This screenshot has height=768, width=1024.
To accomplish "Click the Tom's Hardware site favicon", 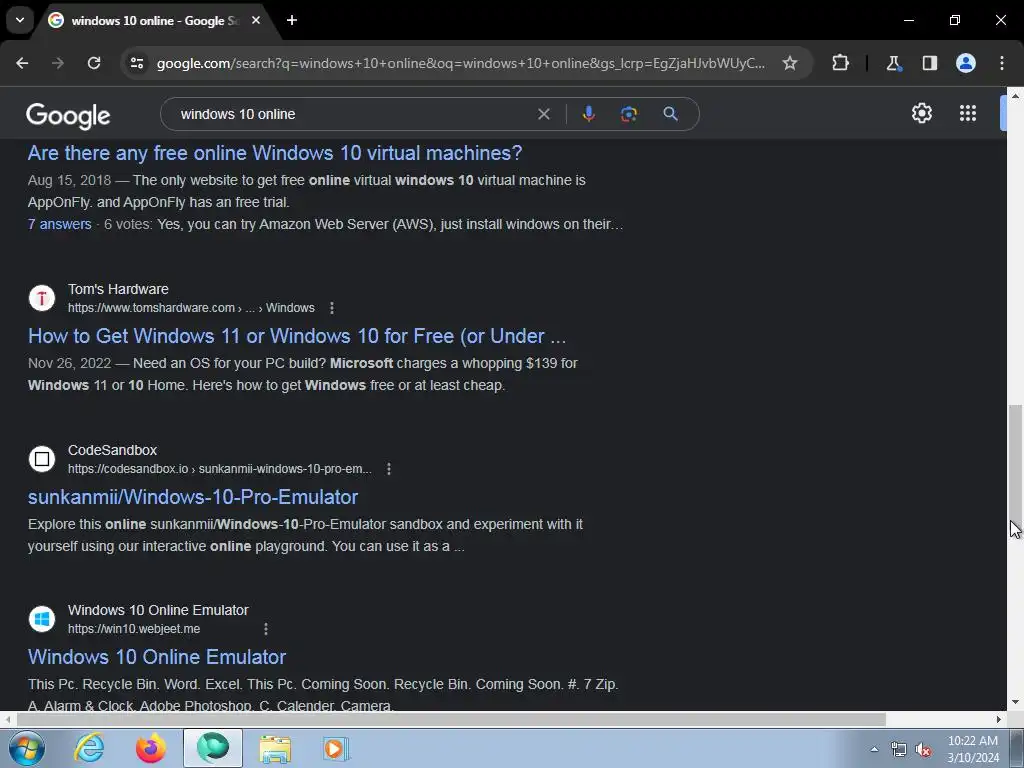I will tap(42, 298).
